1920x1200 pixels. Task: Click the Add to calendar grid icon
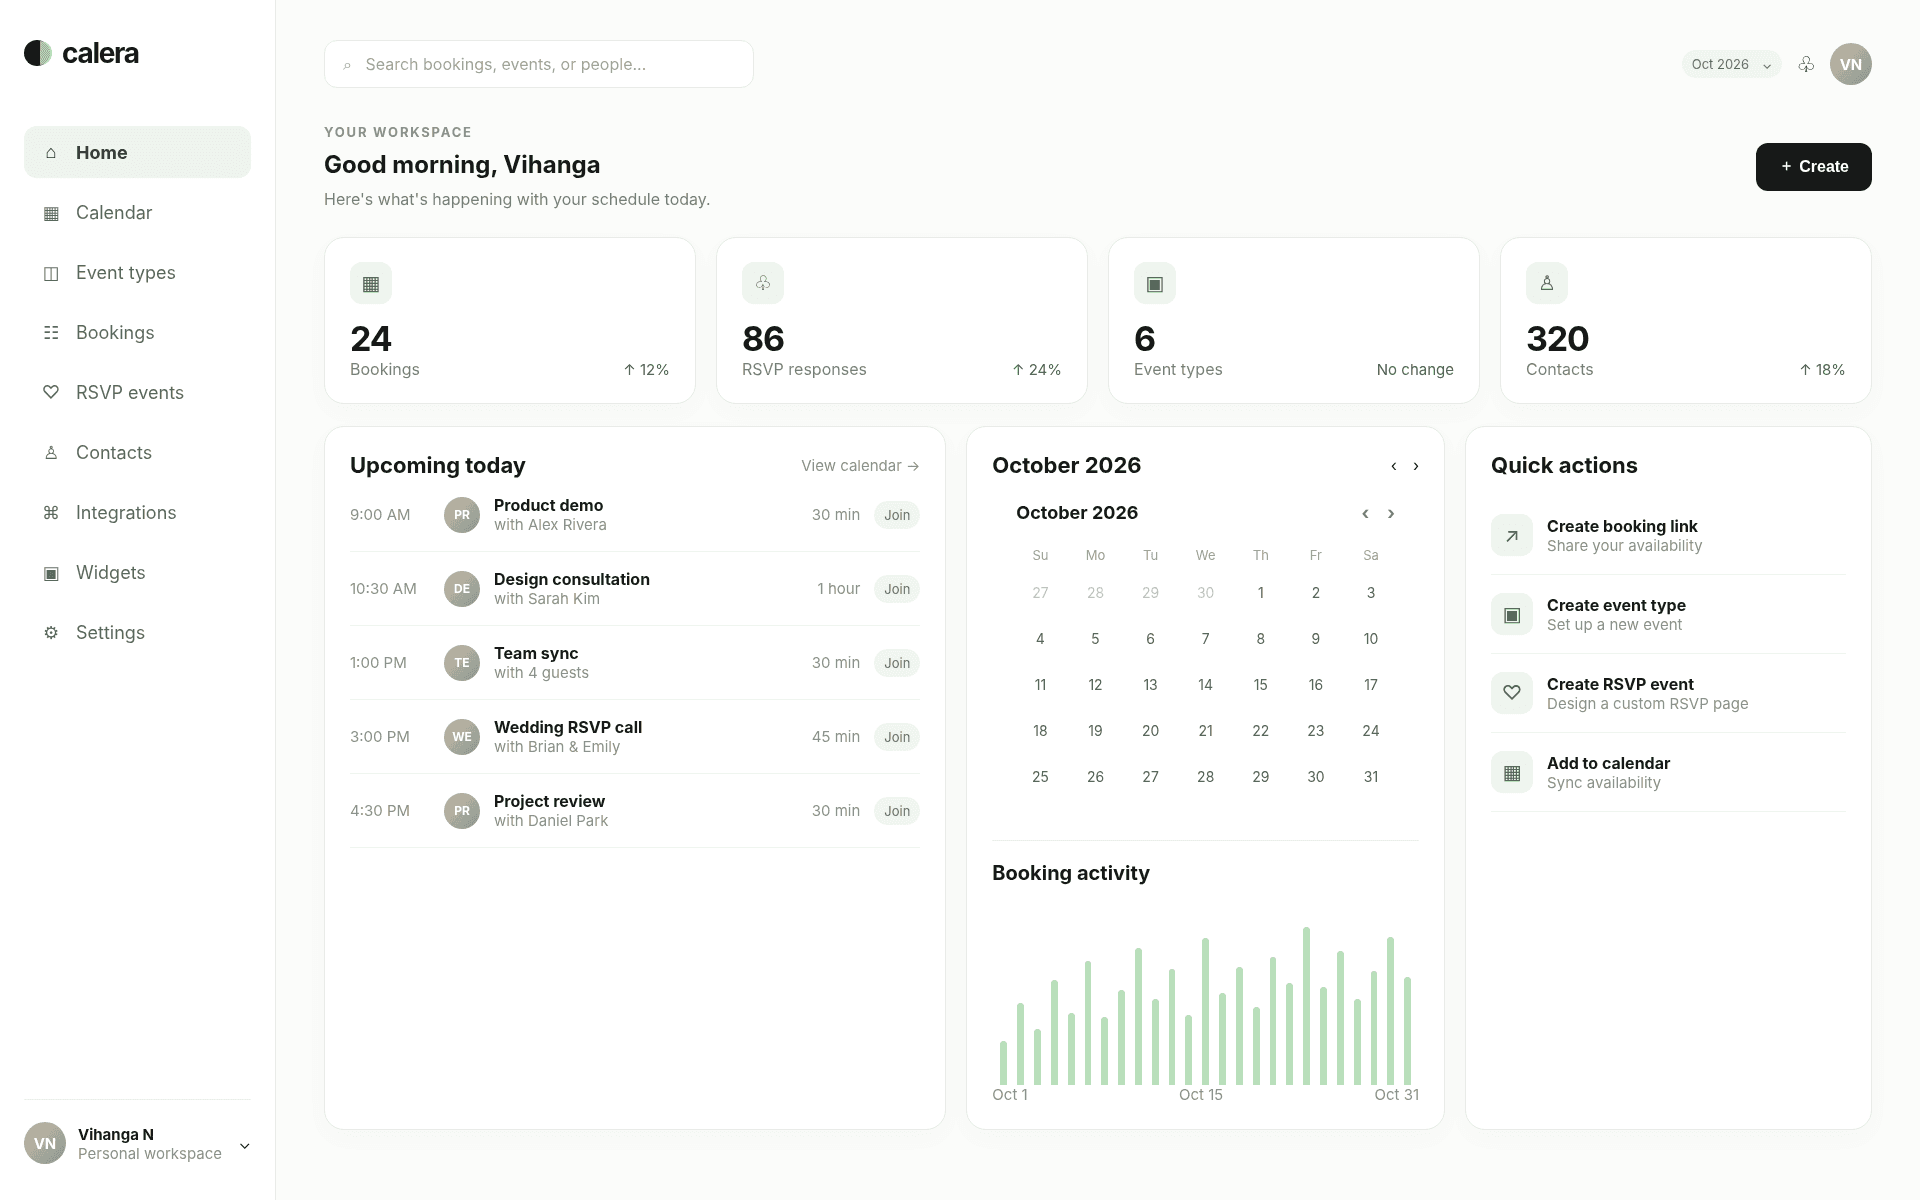[1512, 773]
